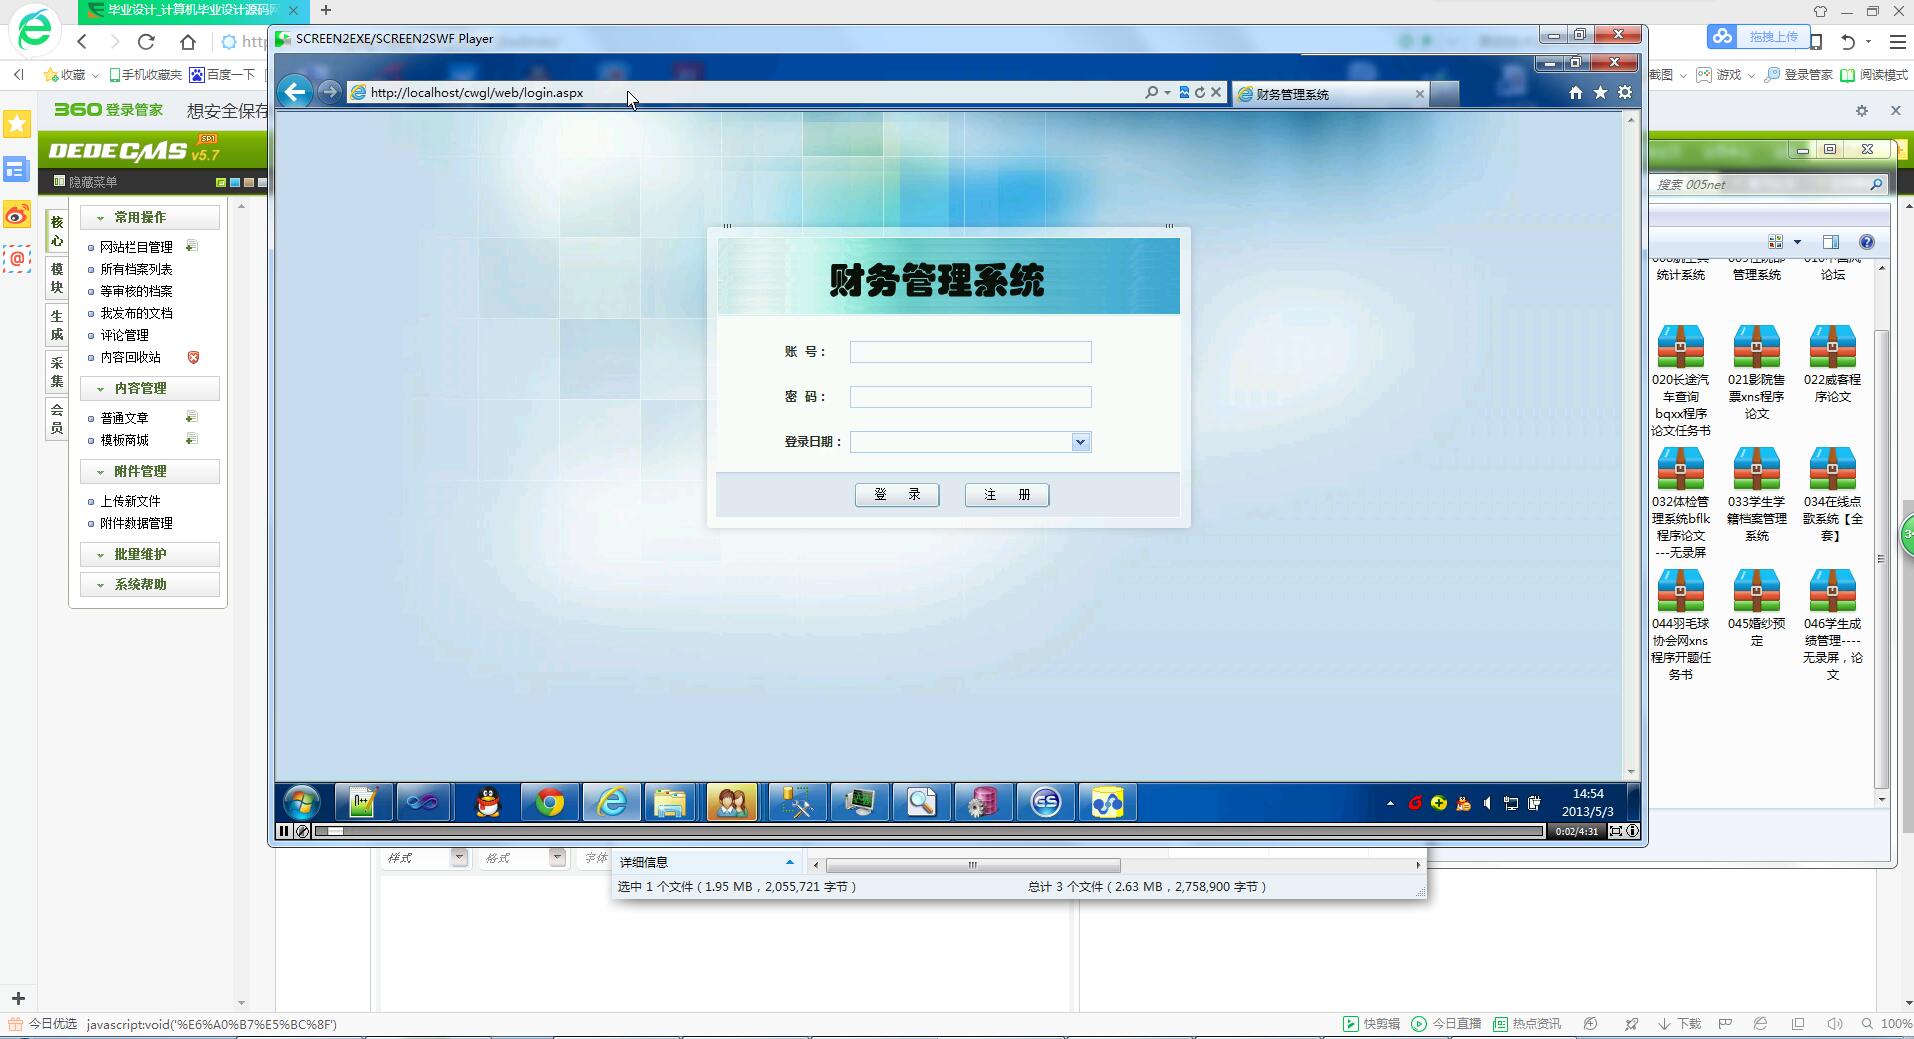Expand the 批量维护 section
This screenshot has width=1914, height=1039.
click(150, 554)
